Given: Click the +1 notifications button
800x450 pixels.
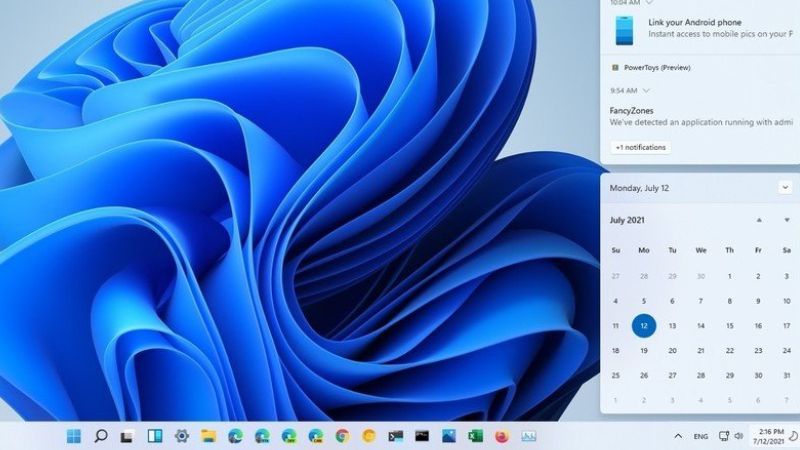Looking at the screenshot, I should 640,147.
